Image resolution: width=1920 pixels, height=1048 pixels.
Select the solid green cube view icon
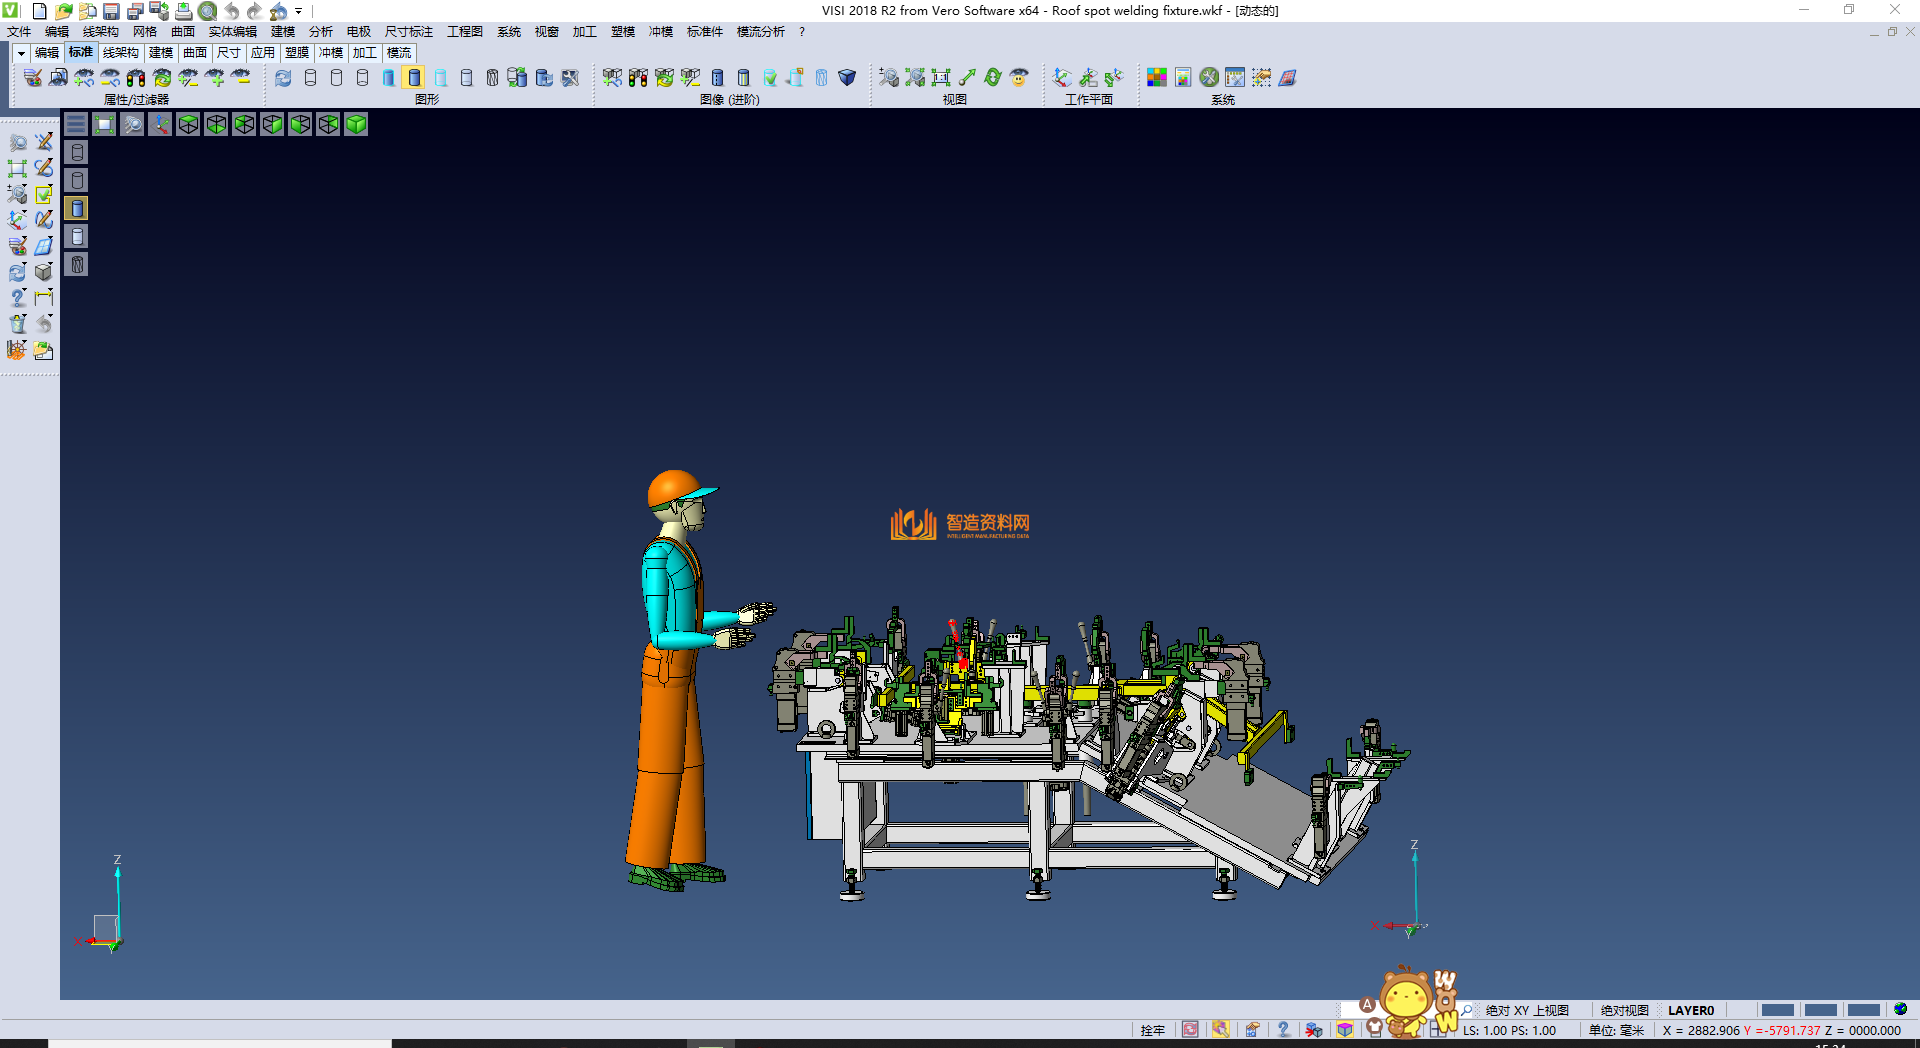[356, 124]
